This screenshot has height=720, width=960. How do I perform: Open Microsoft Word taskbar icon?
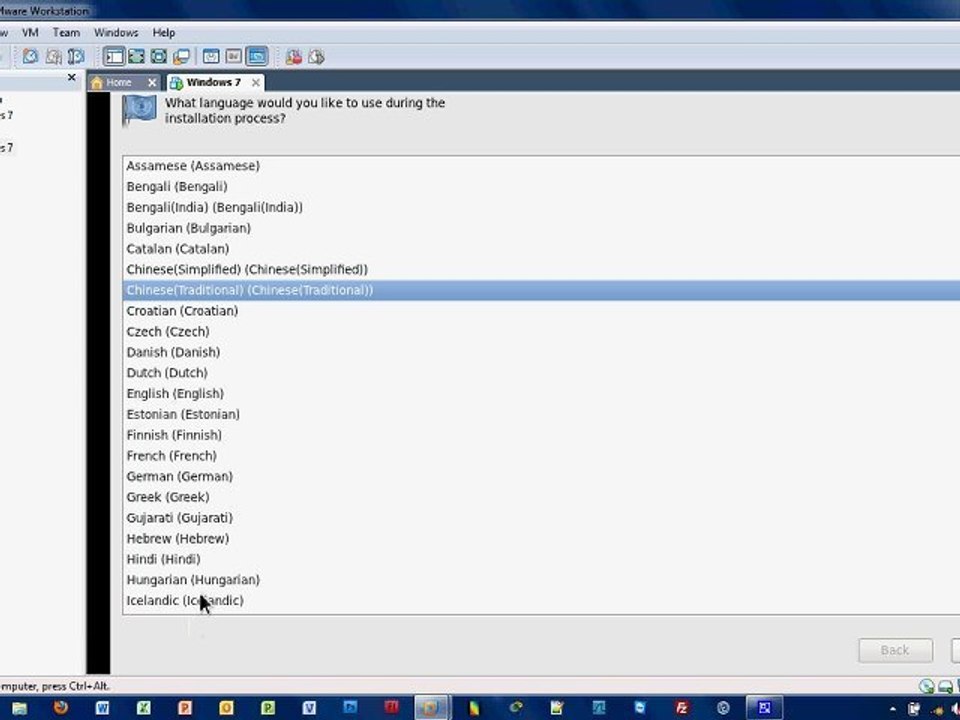click(102, 708)
